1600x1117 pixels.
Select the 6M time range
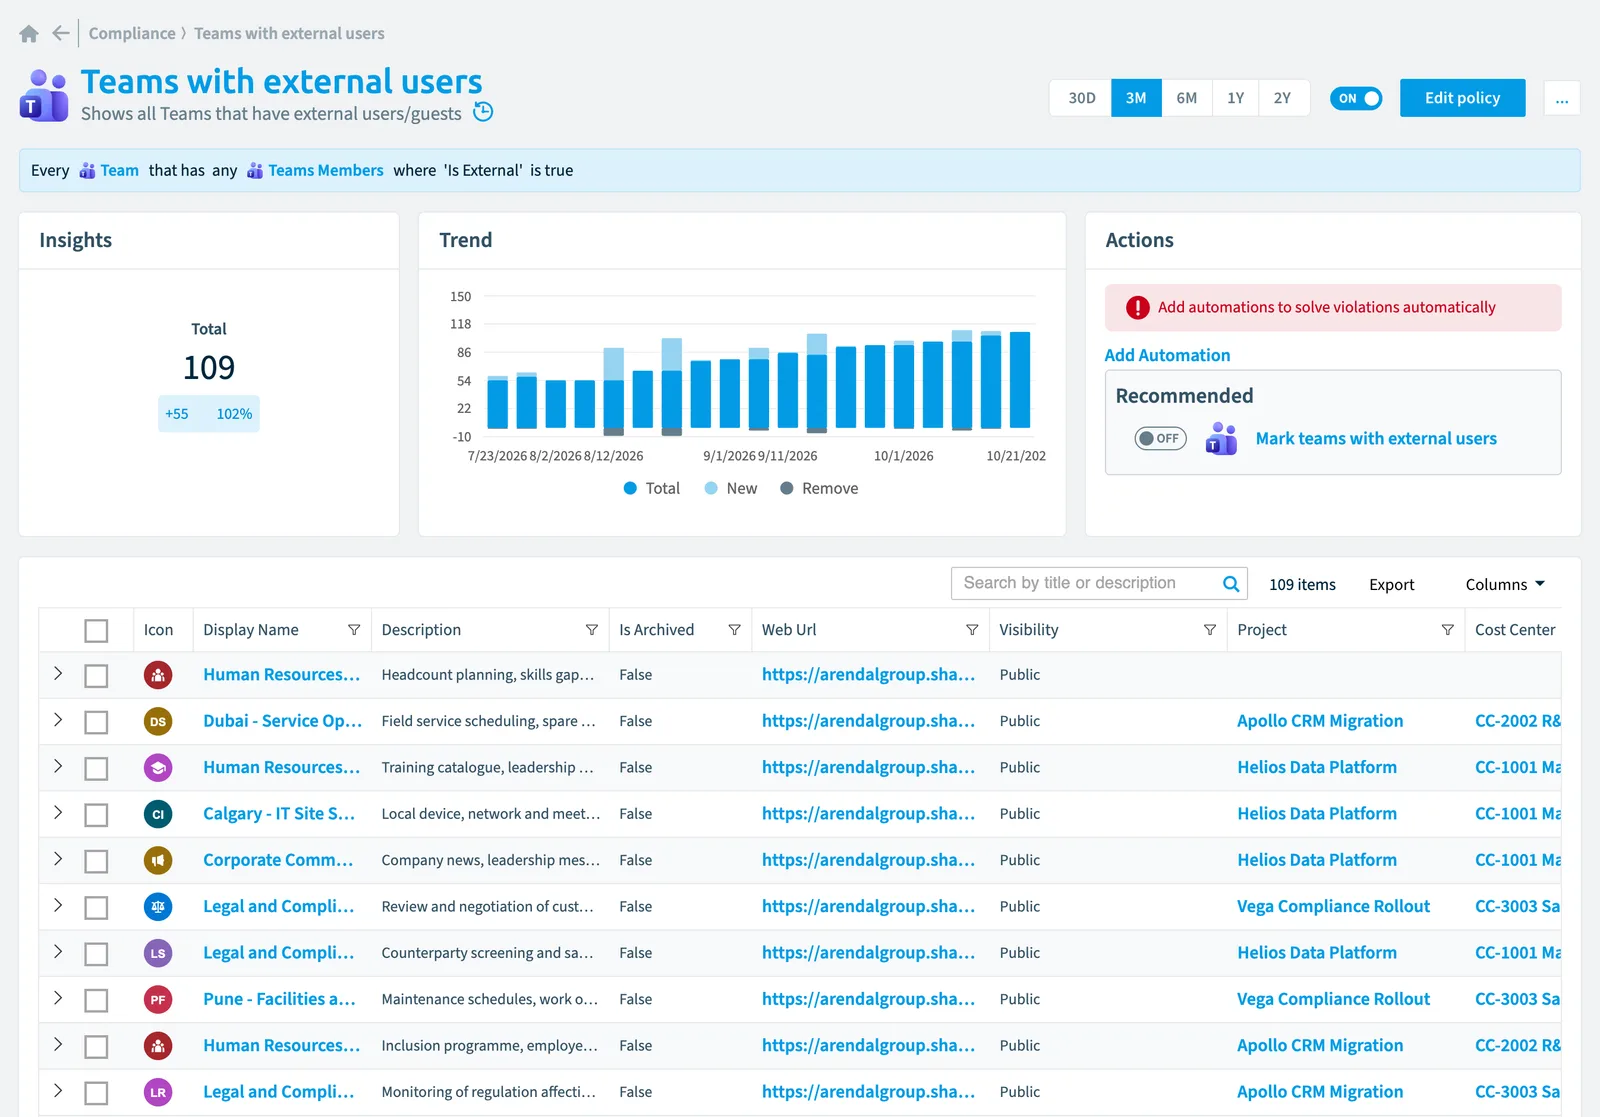1187,98
